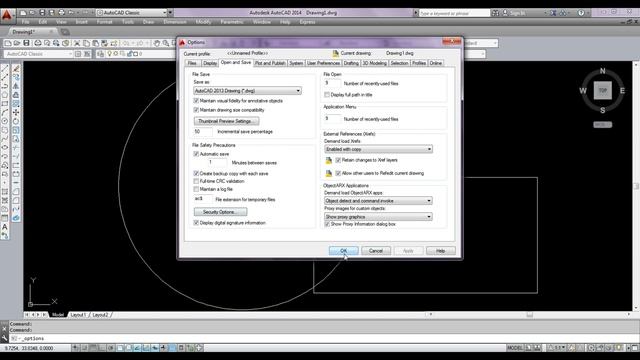The width and height of the screenshot is (640, 360).
Task: Select the Multiline Text A tool
Action: [5, 227]
